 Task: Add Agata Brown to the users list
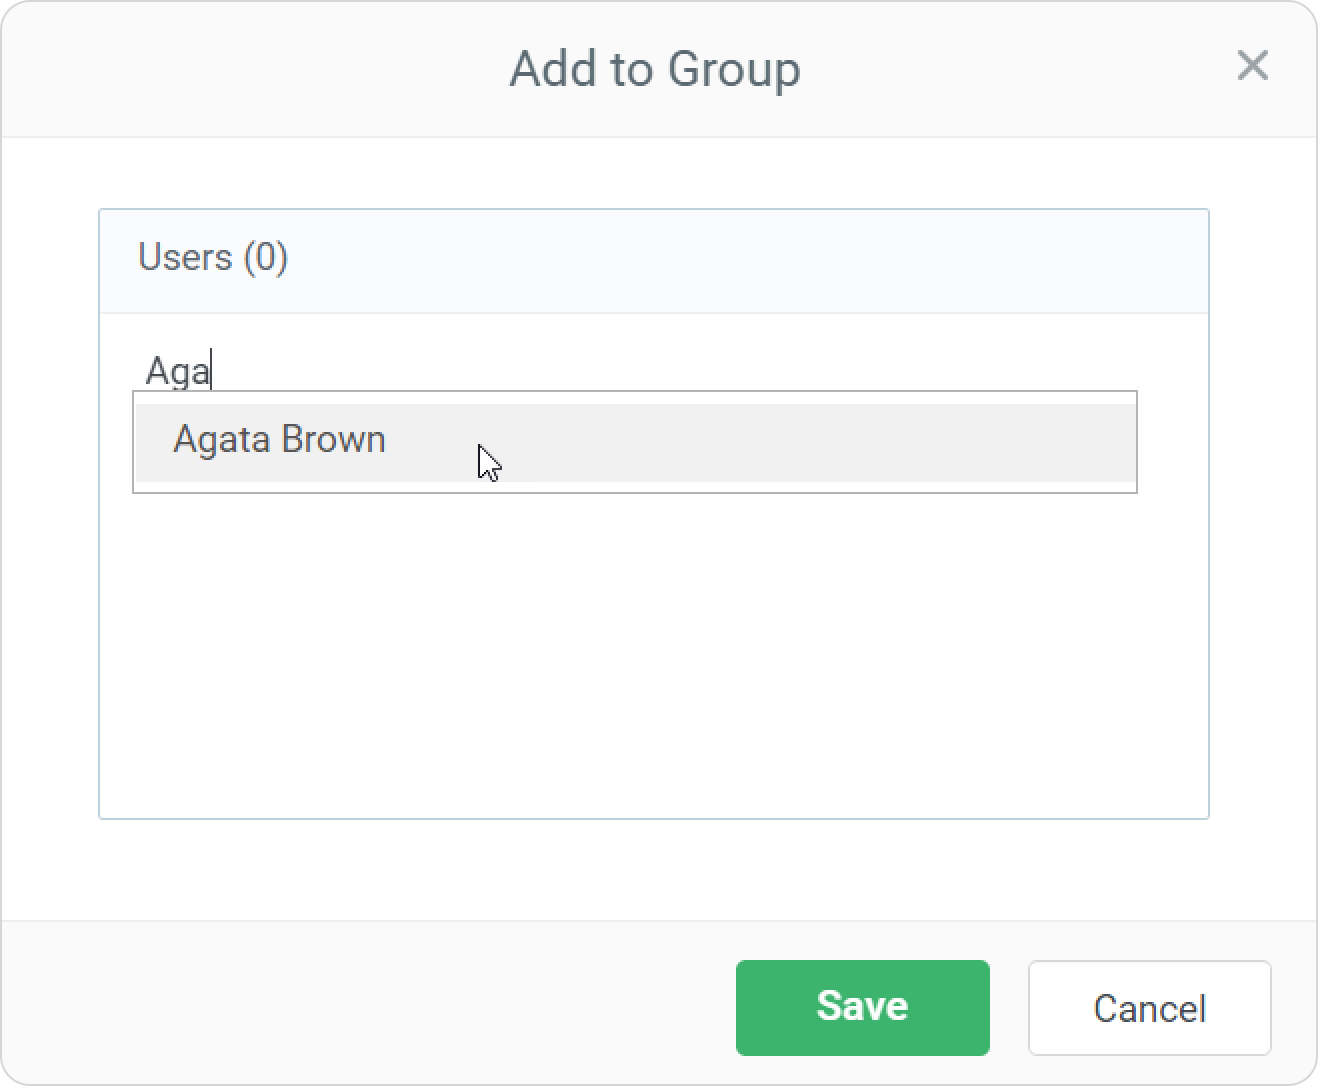pyautogui.click(x=280, y=441)
